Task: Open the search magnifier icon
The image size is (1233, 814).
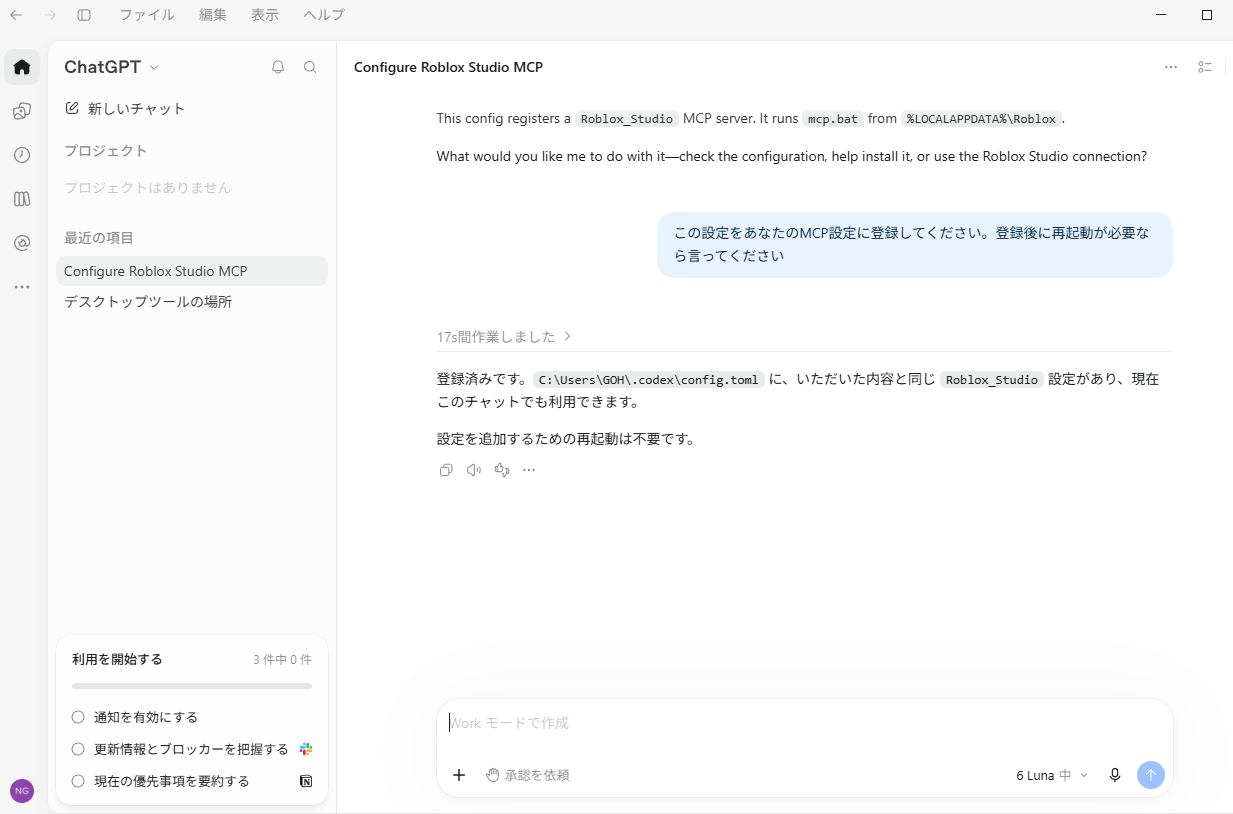Action: [310, 67]
